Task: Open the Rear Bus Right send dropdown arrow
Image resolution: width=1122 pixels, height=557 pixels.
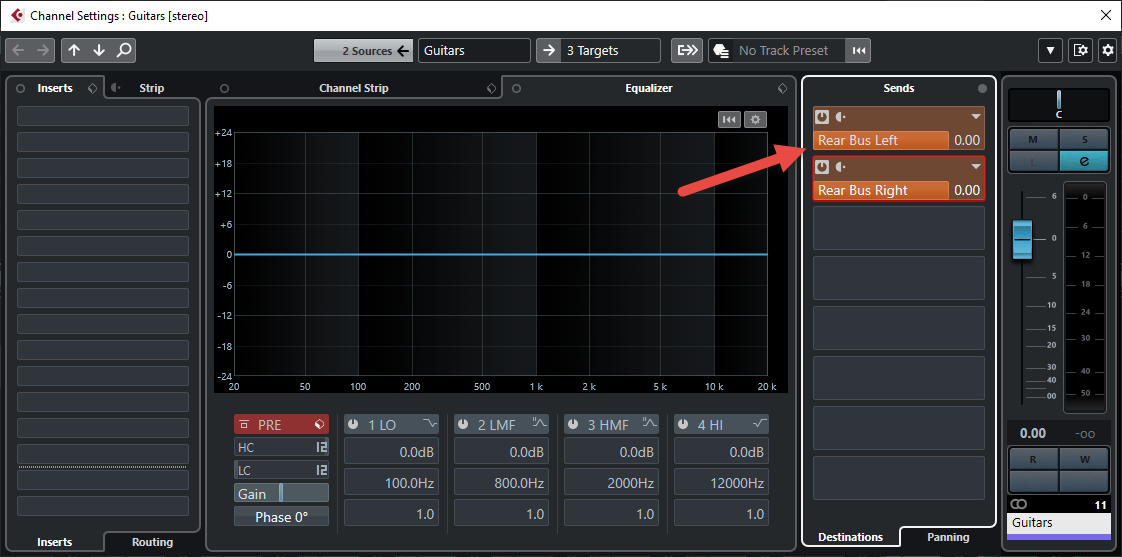Action: click(975, 167)
